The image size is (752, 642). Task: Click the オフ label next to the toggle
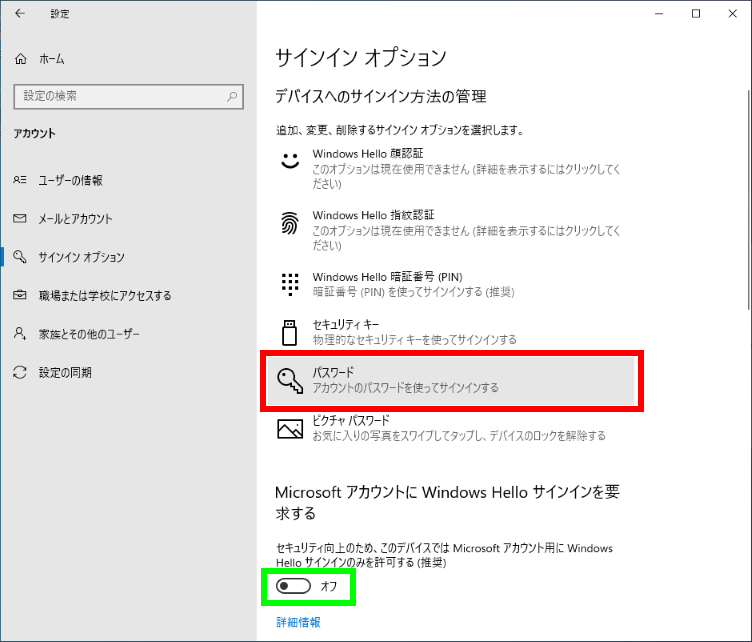(329, 586)
